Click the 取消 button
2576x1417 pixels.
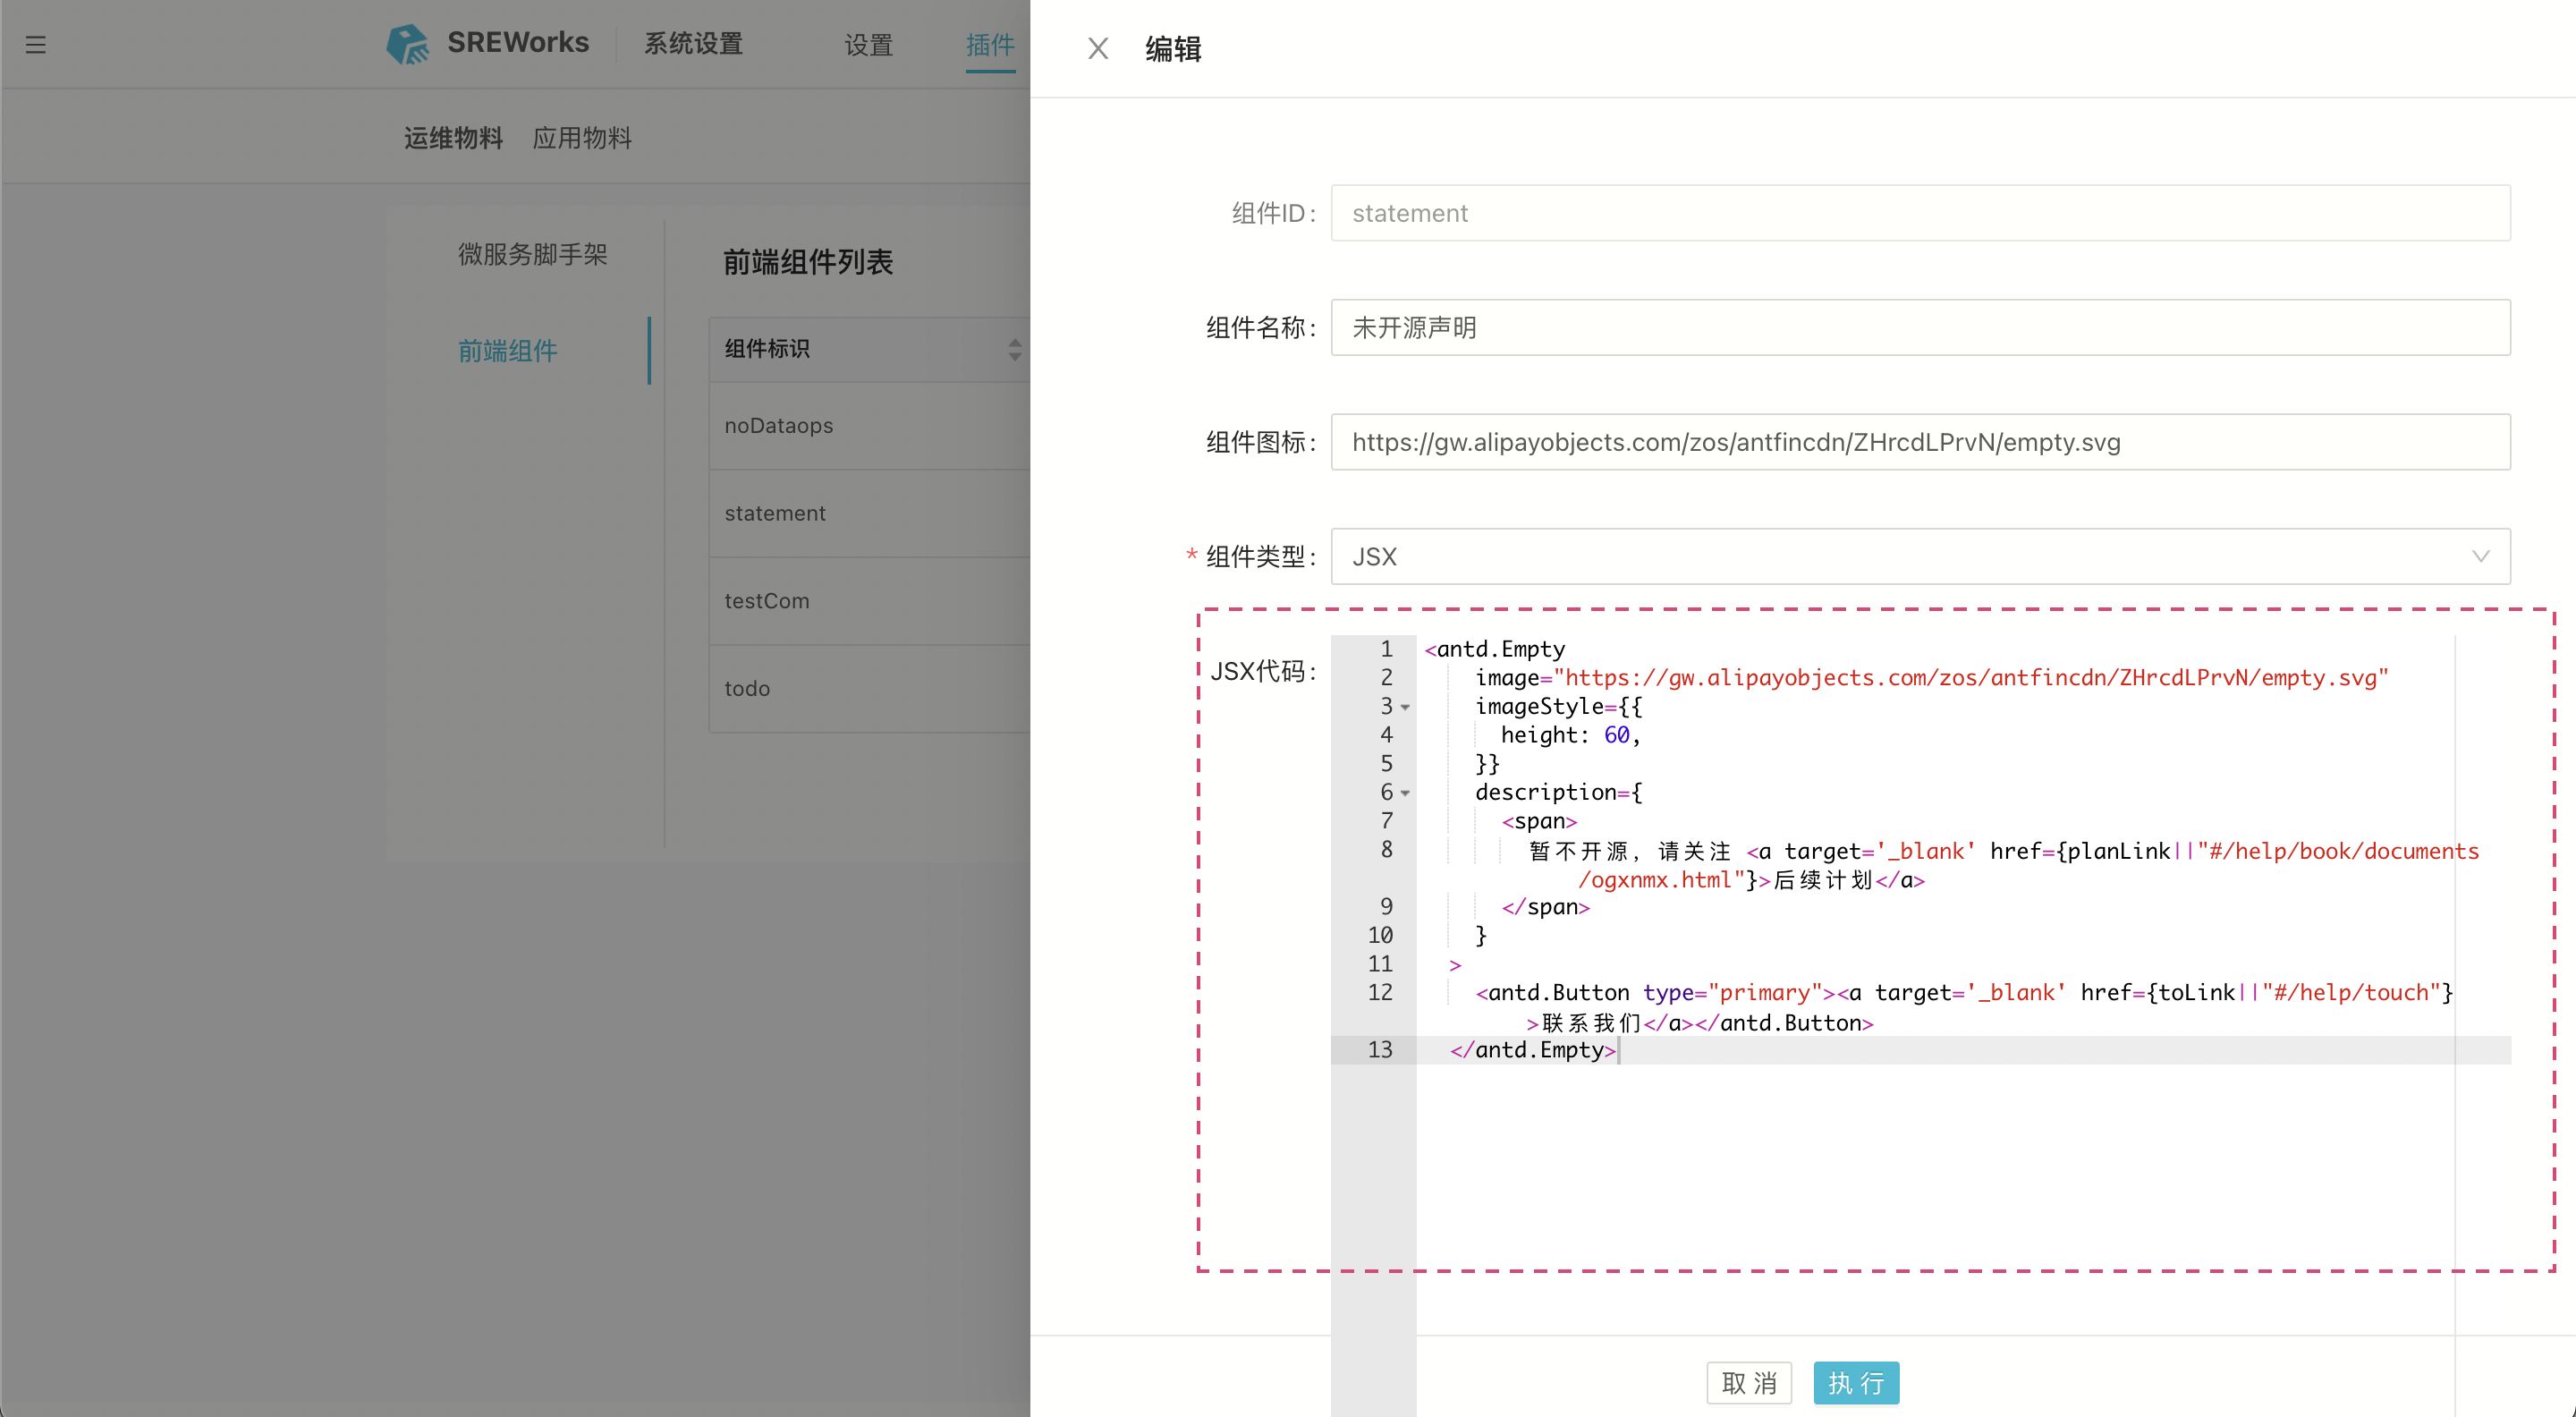[1748, 1382]
